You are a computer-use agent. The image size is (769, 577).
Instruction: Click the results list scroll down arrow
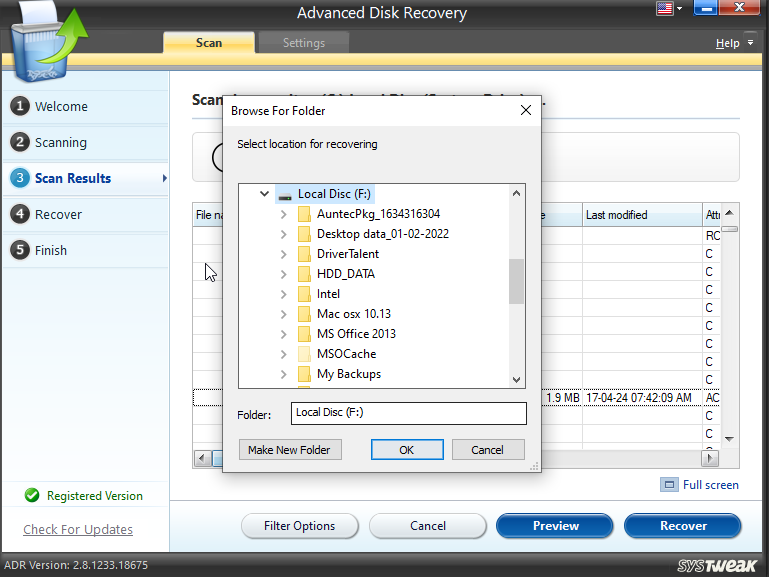click(x=729, y=439)
